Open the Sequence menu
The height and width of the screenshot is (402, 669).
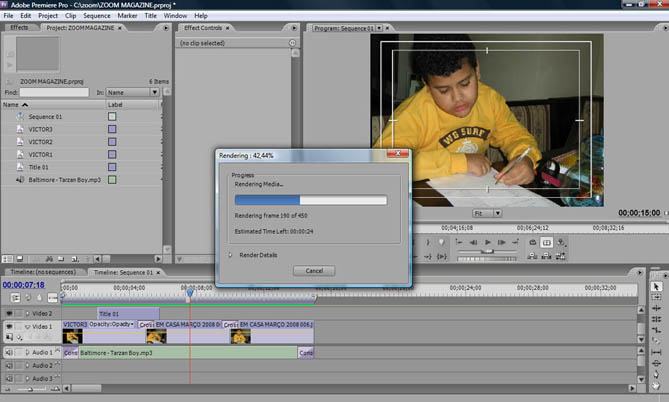pyautogui.click(x=97, y=16)
